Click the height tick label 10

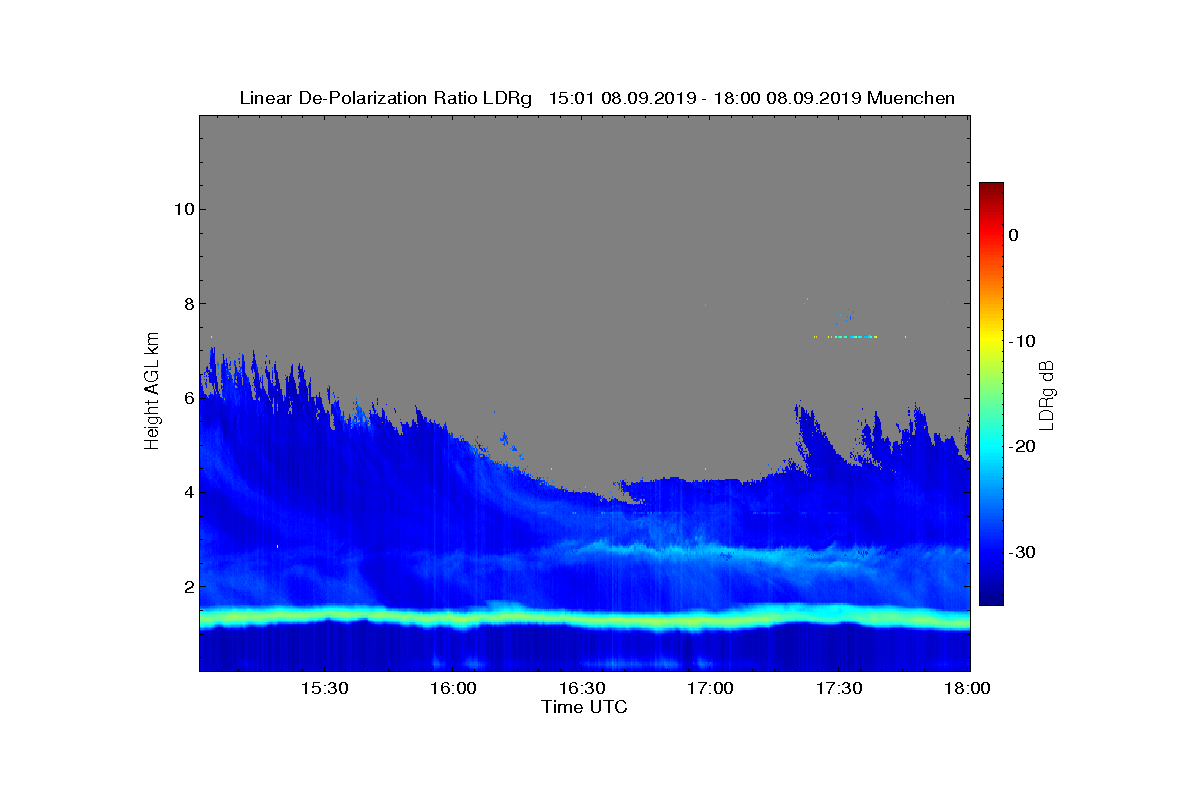(184, 209)
